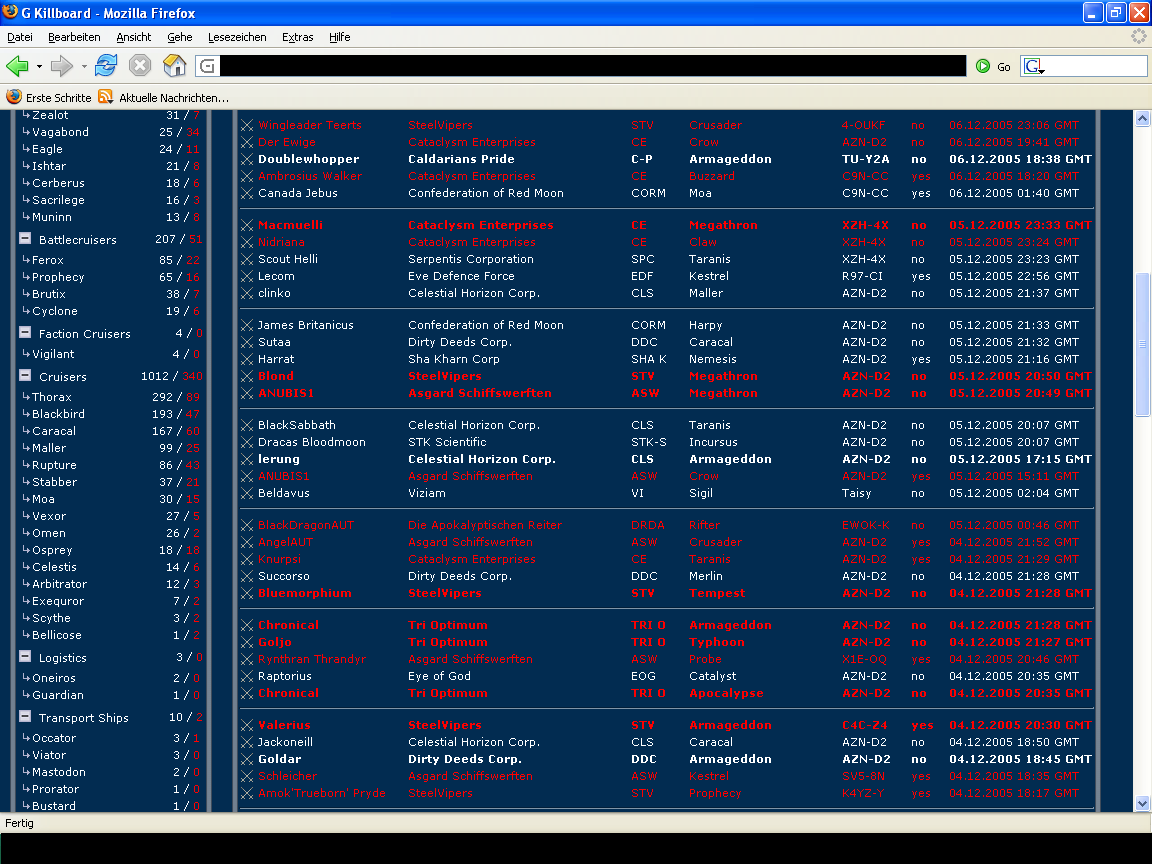Click kill icon beside Scout Helli

(x=247, y=259)
